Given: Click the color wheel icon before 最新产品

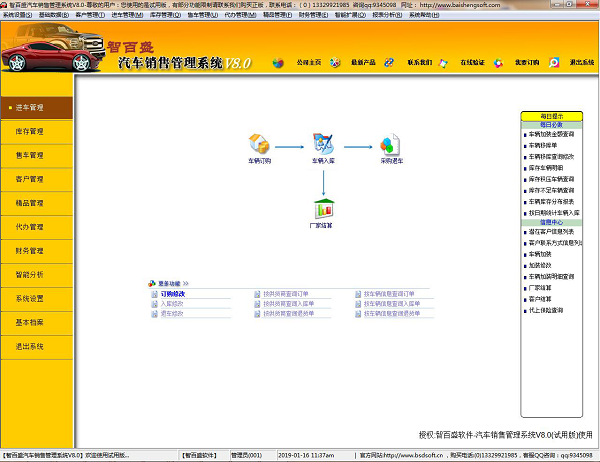Looking at the screenshot, I should (335, 62).
